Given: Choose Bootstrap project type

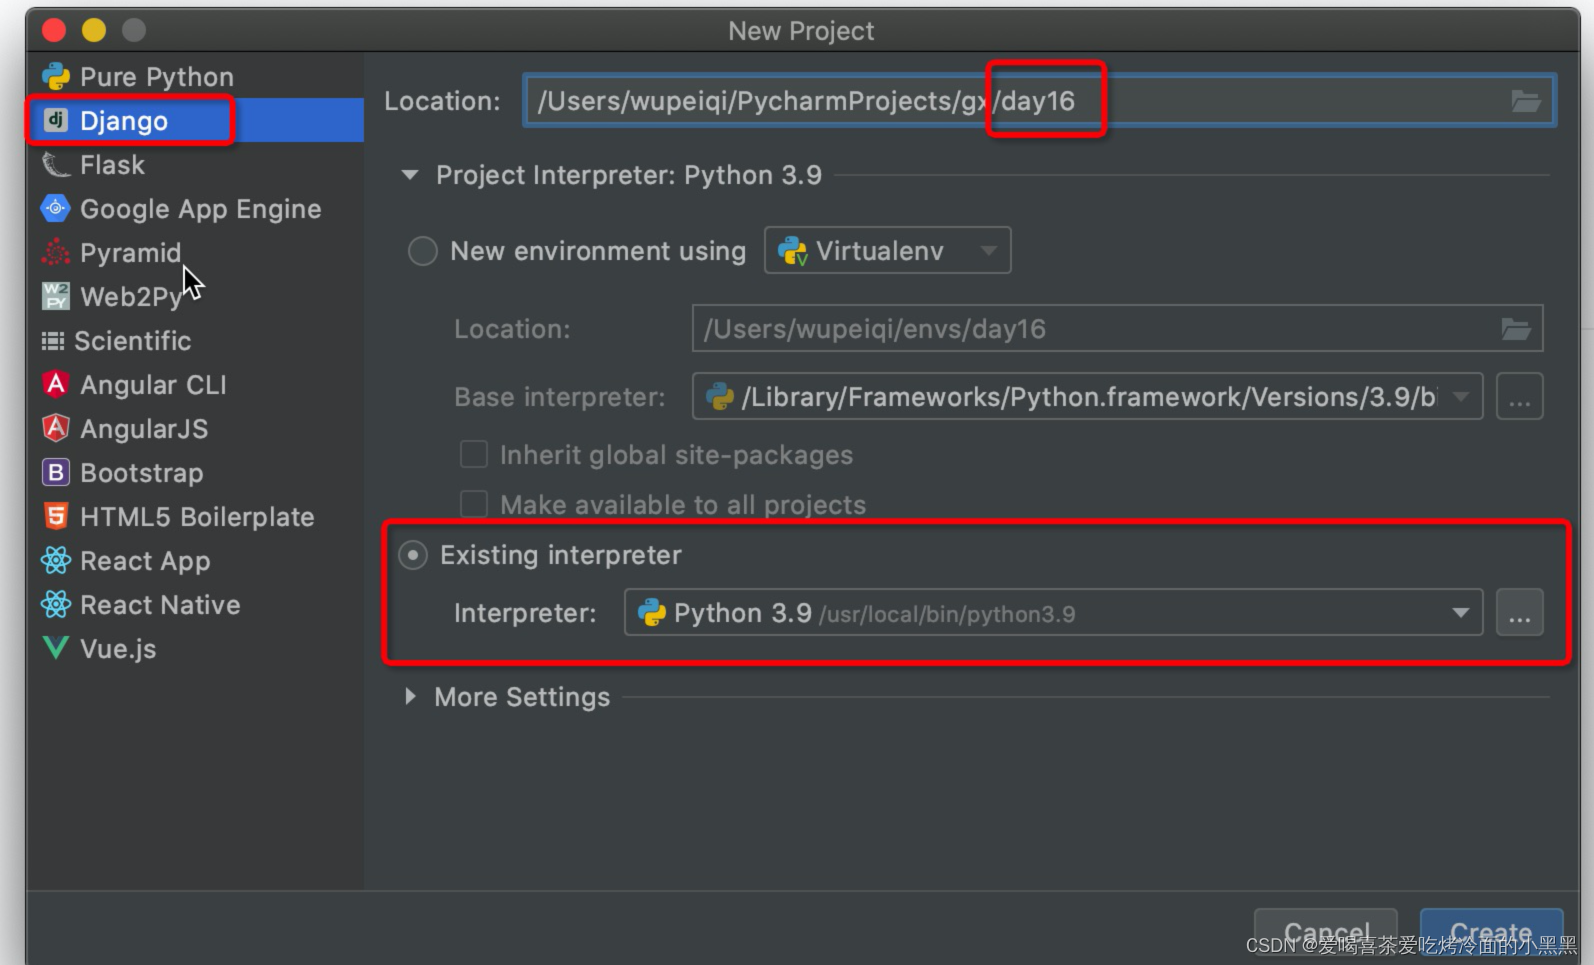Looking at the screenshot, I should coord(141,473).
